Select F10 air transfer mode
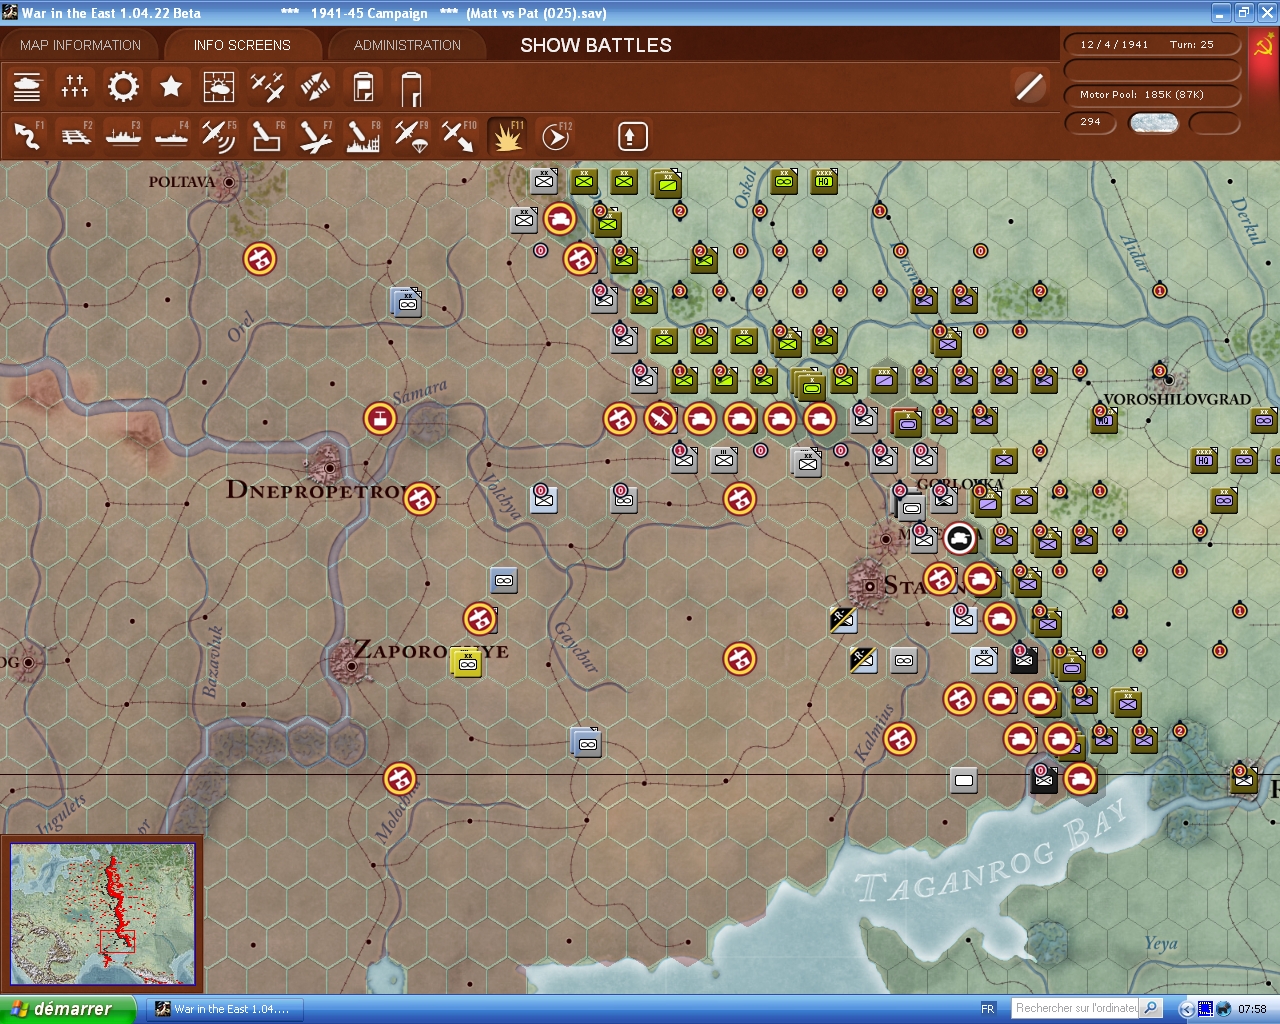Screen dimensions: 1280x1024 459,135
